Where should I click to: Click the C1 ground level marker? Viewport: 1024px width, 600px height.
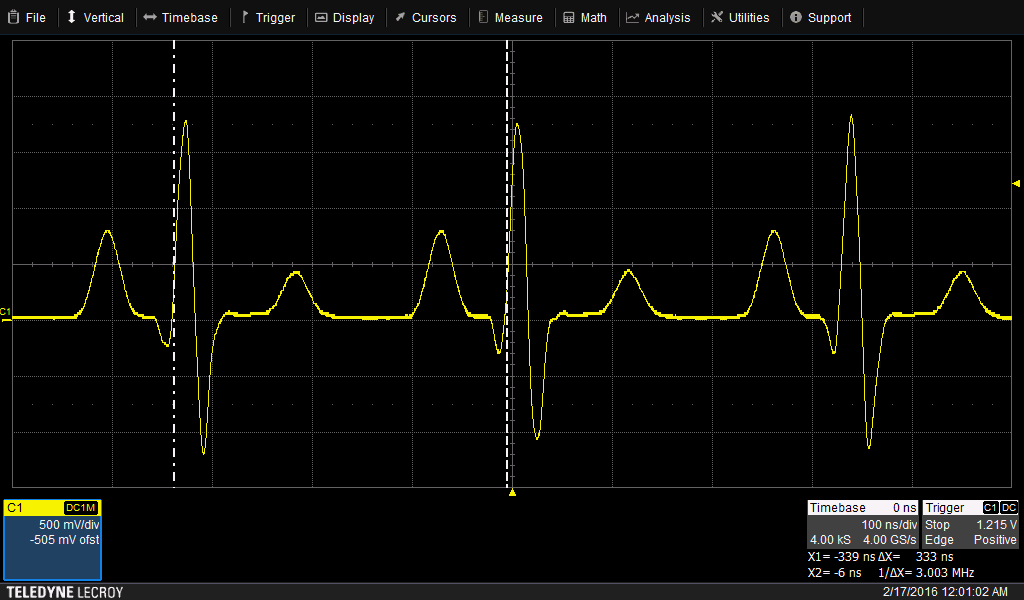[5, 314]
